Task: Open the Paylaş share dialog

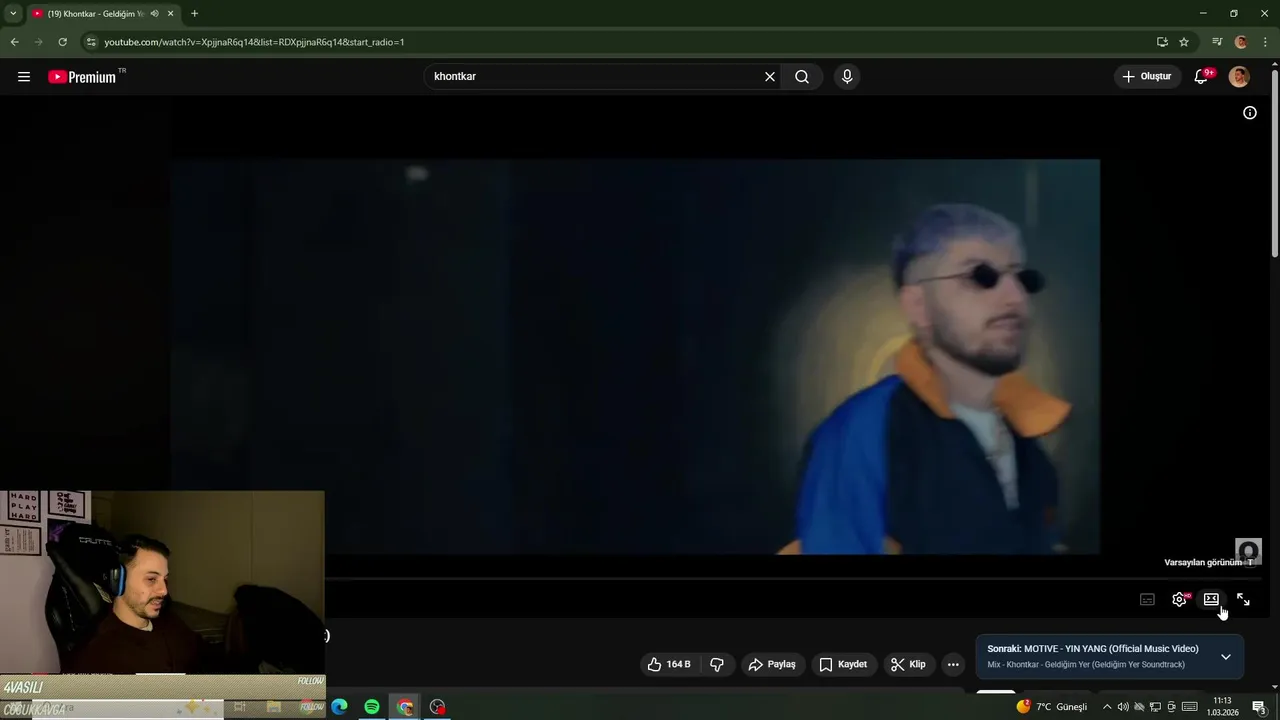Action: pos(772,664)
